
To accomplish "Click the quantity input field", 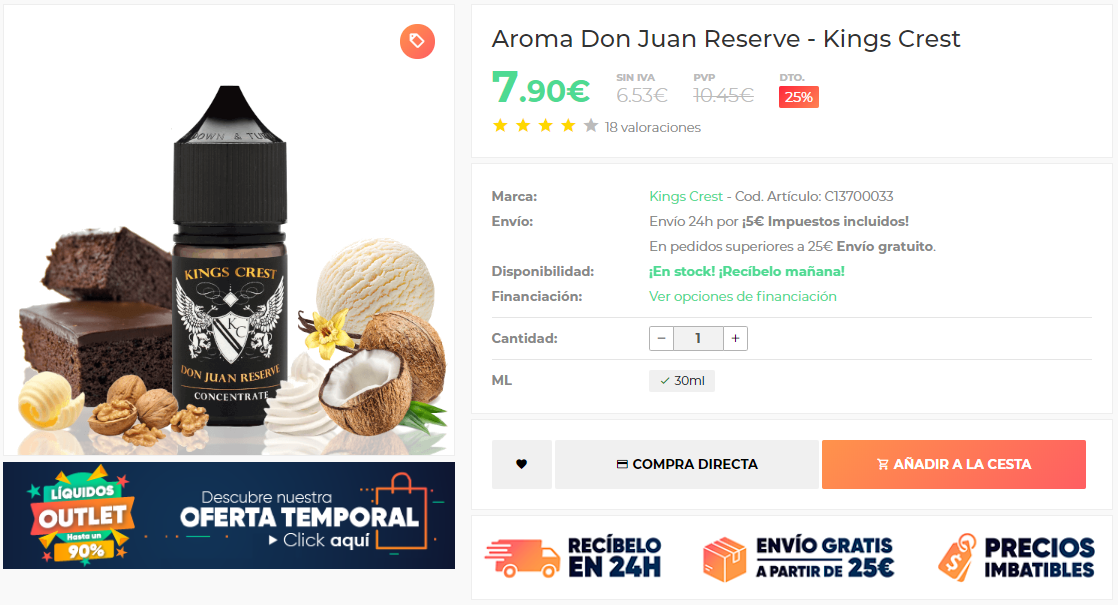I will (698, 338).
